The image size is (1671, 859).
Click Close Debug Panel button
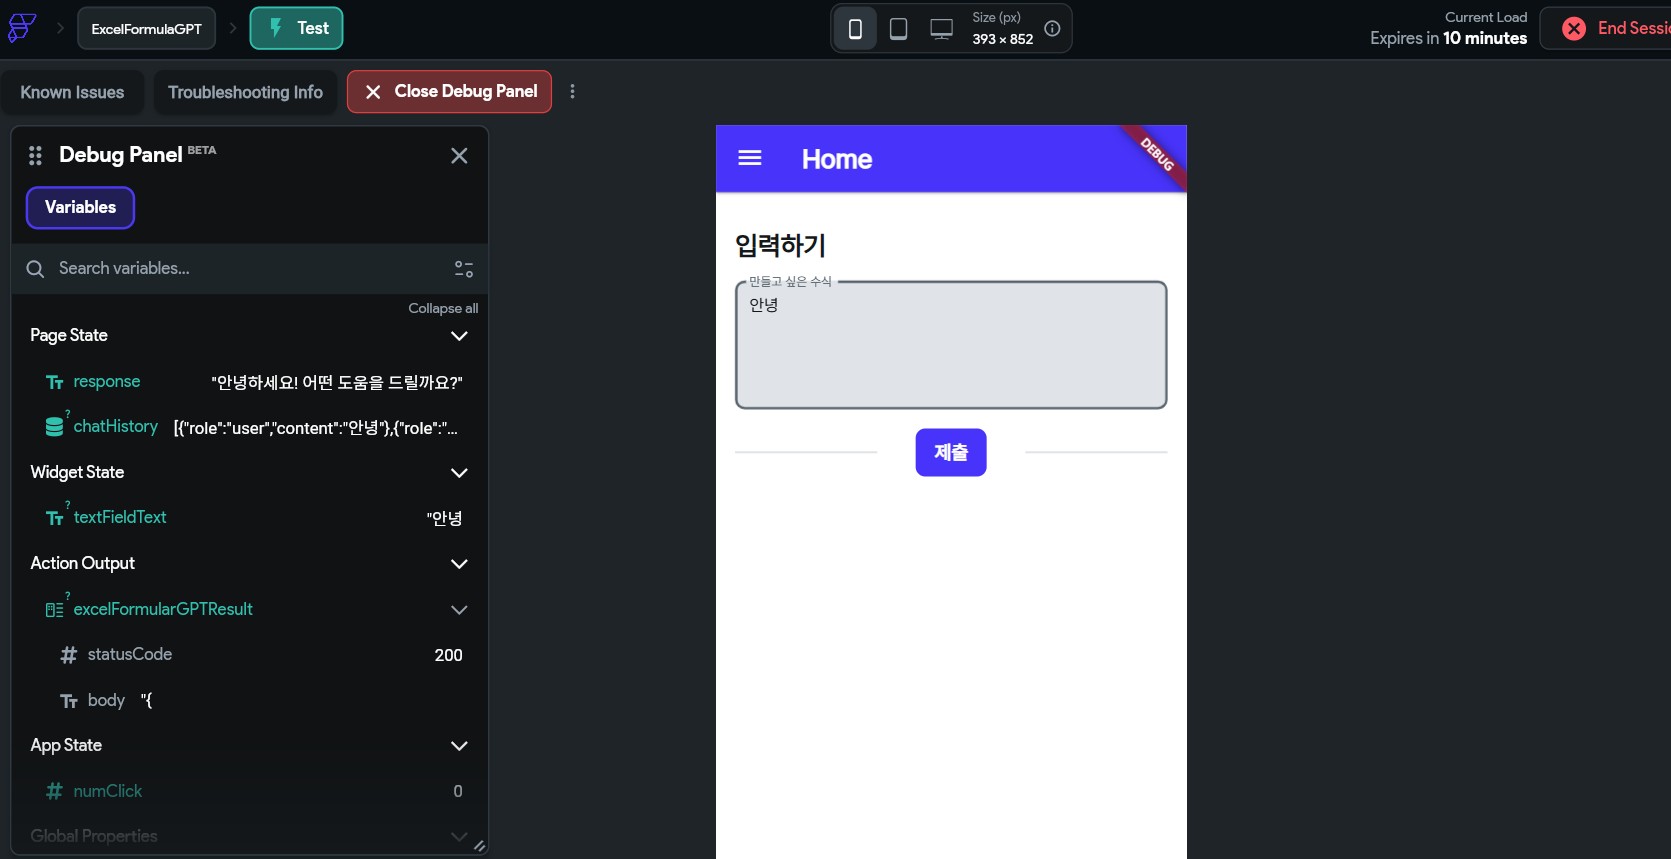click(449, 92)
